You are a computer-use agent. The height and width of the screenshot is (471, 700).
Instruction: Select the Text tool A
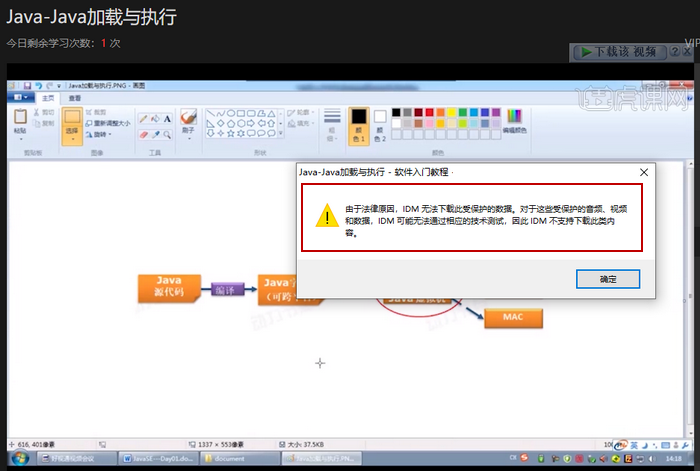tap(167, 119)
